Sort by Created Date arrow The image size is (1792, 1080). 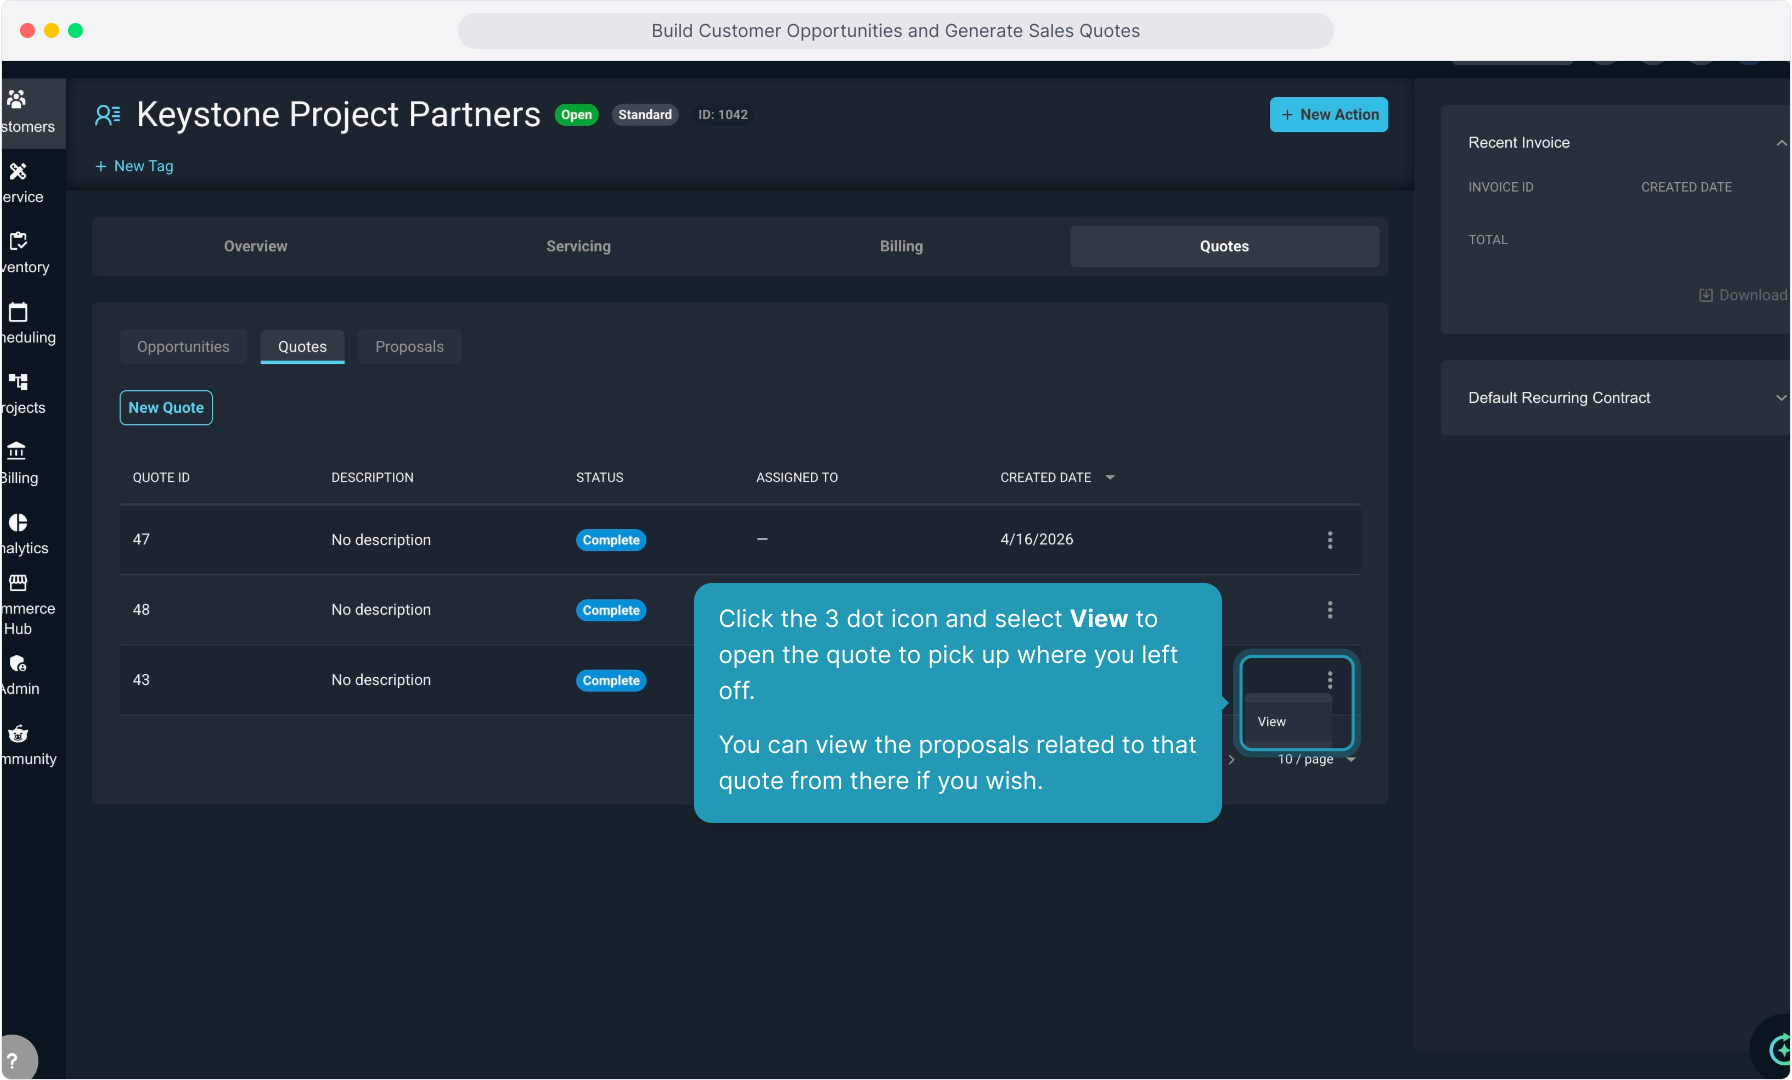coord(1110,478)
